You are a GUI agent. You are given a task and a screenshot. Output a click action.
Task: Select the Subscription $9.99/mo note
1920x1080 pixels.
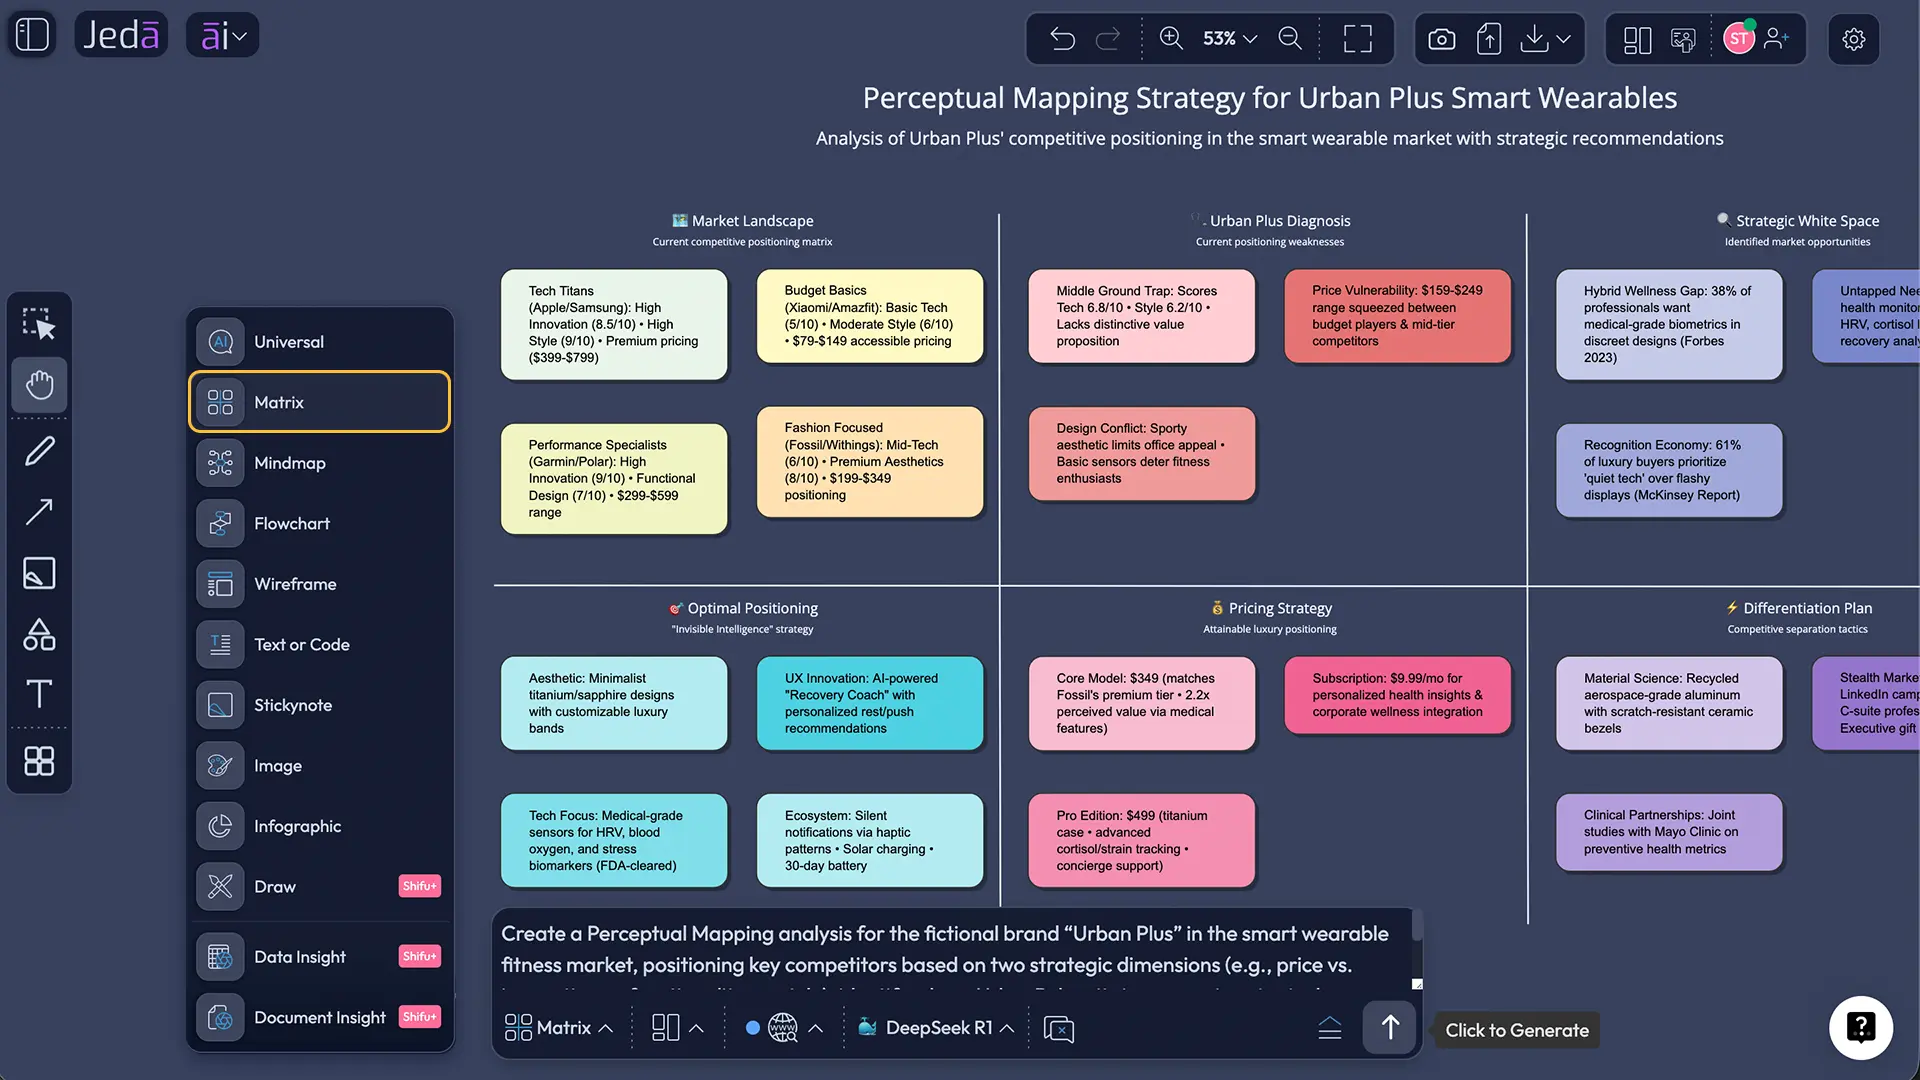click(x=1398, y=695)
